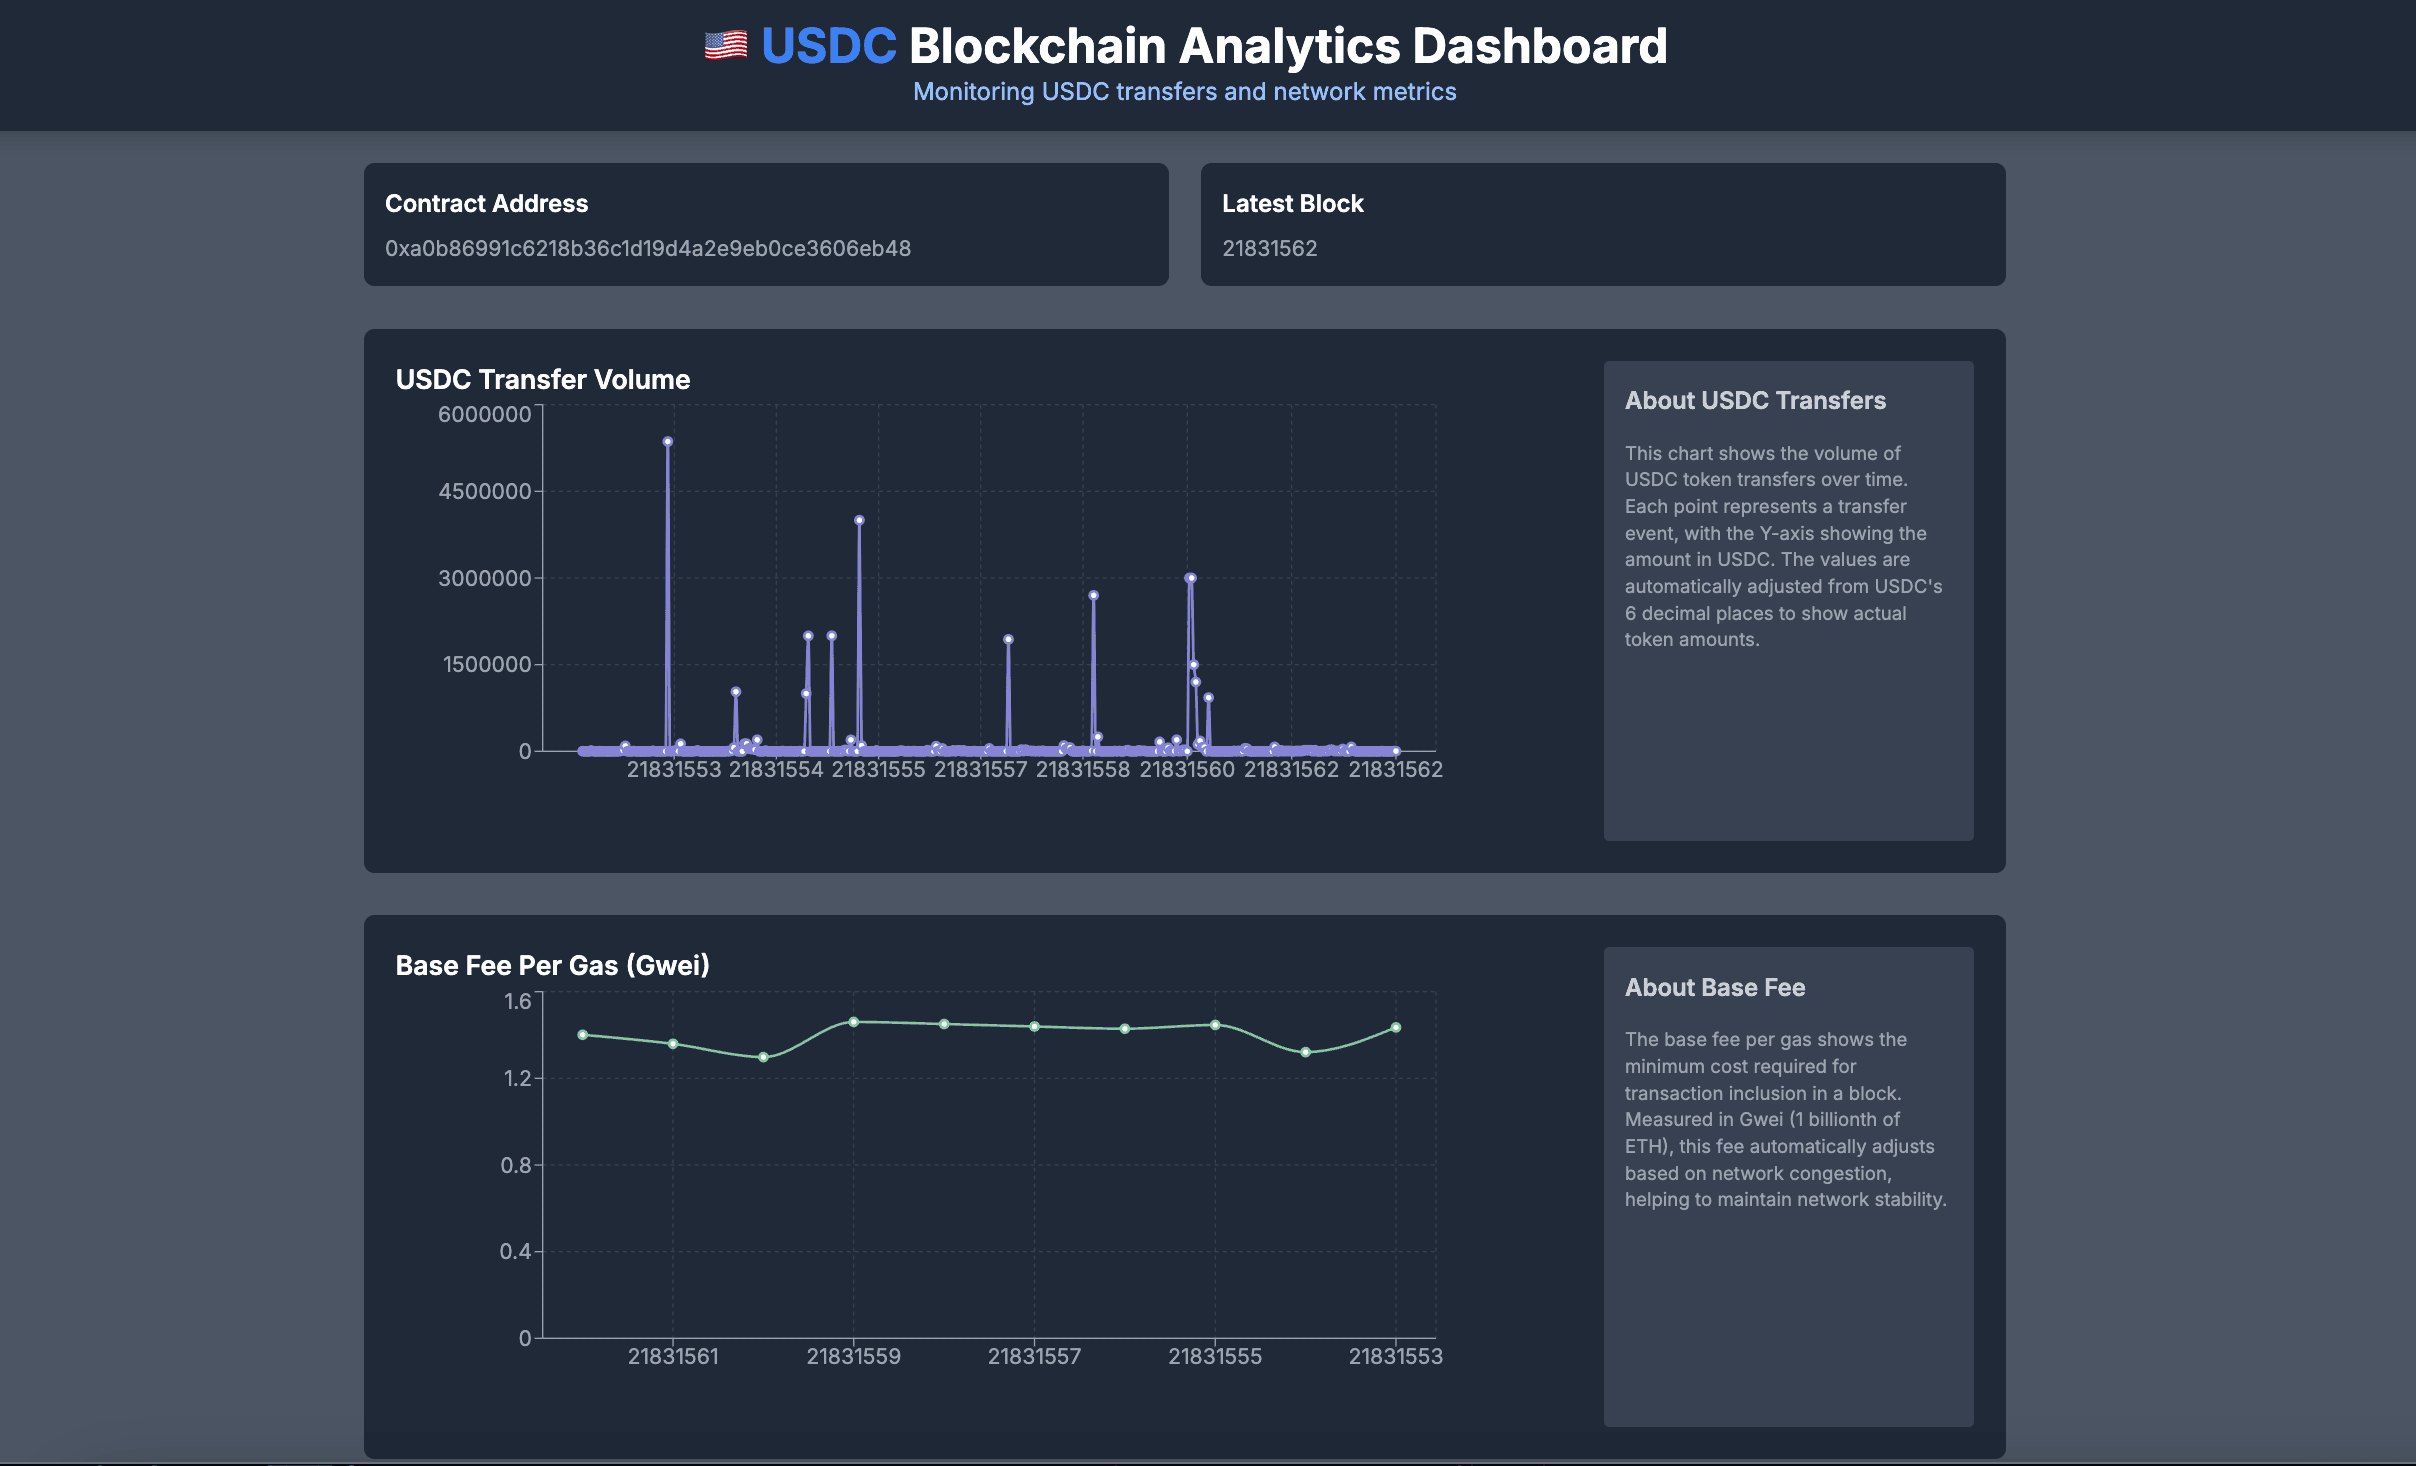Screen dimensions: 2416x1466
Task: Click the 4000000 spike in the transfer chart
Action: [860, 519]
